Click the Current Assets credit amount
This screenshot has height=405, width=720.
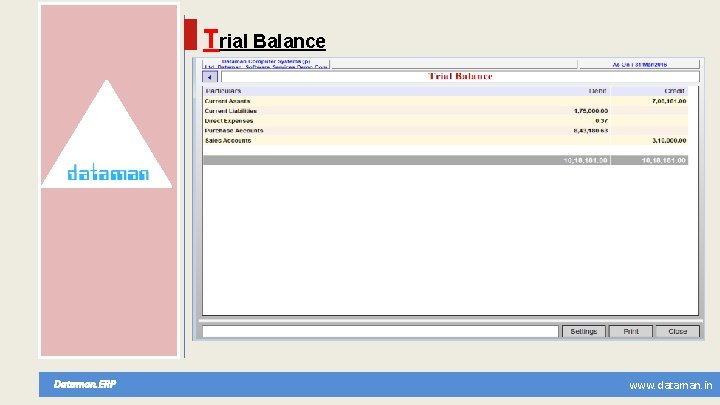tap(669, 101)
